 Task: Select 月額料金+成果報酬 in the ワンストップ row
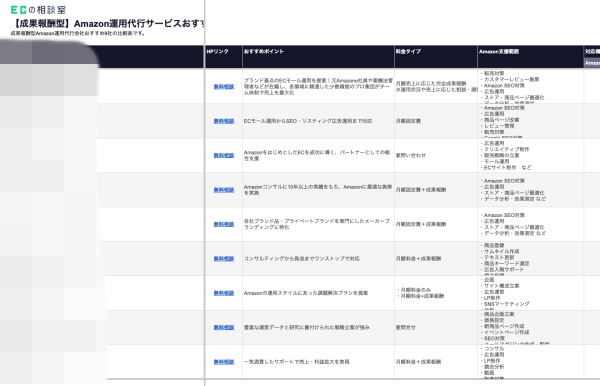(x=418, y=259)
